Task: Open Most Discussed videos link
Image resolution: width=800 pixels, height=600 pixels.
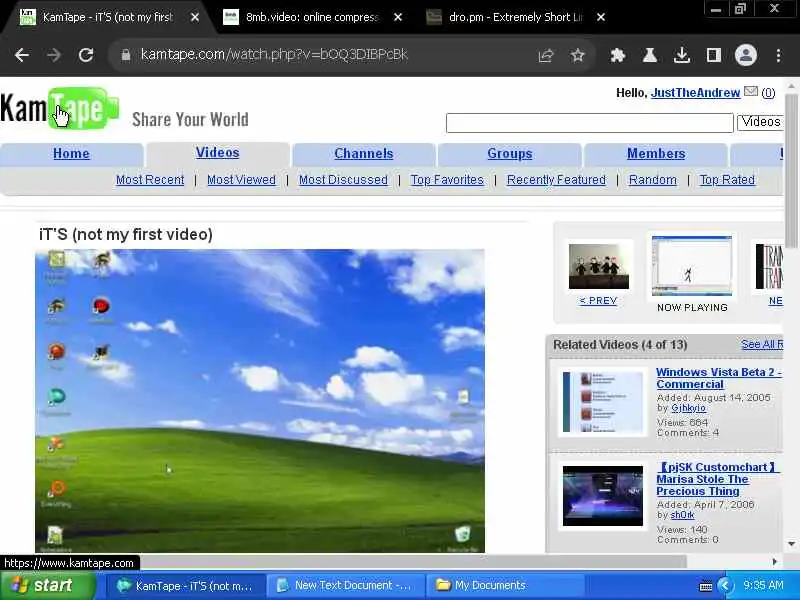Action: click(343, 180)
